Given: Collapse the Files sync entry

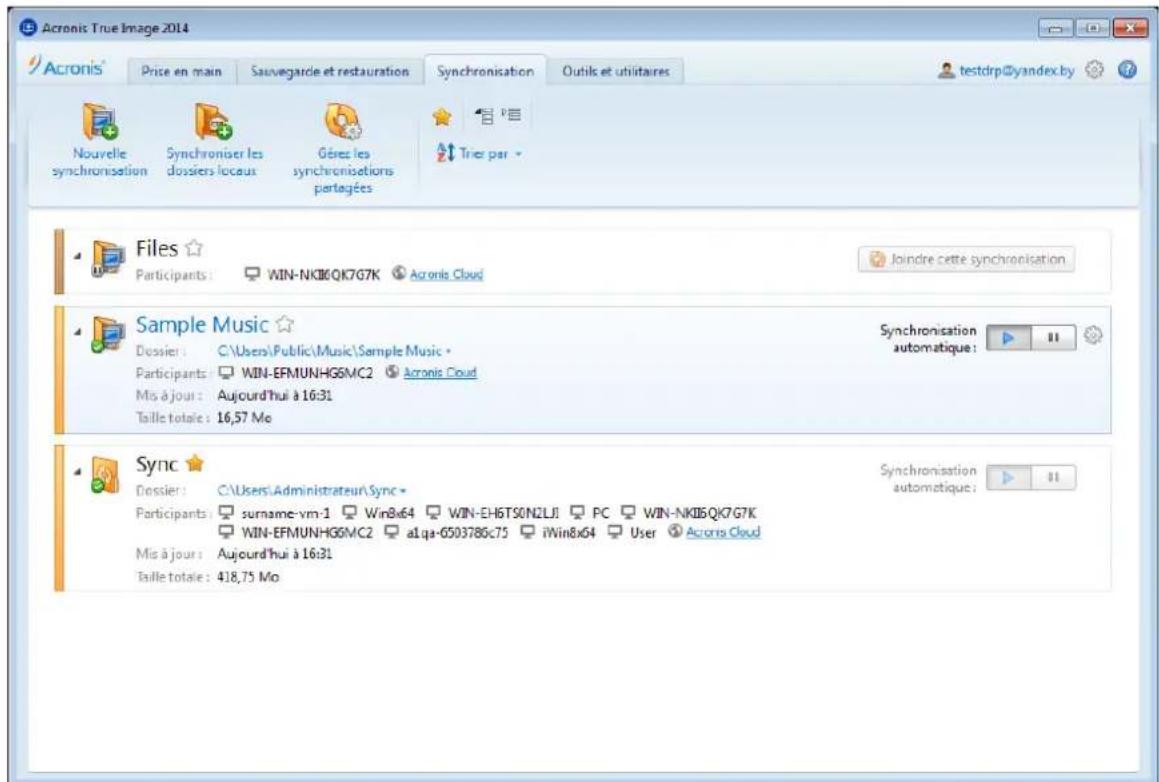Looking at the screenshot, I should coord(78,256).
